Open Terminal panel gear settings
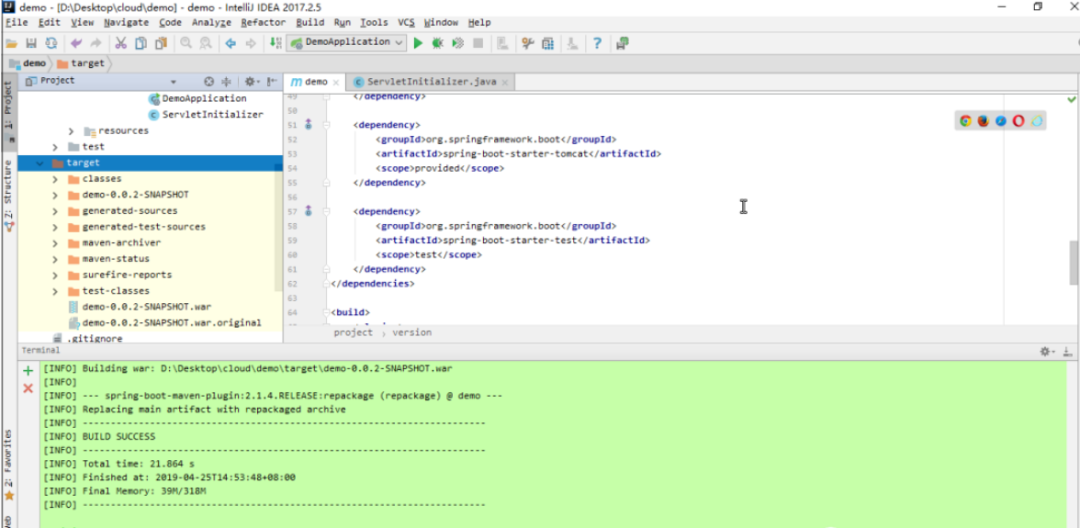The width and height of the screenshot is (1080, 528). tap(1046, 351)
